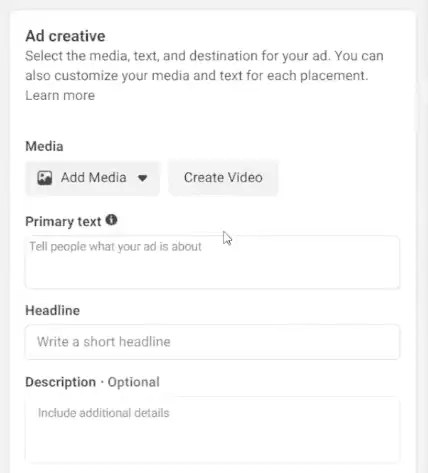This screenshot has height=473, width=428.
Task: Expand the Add Media caret arrow
Action: tap(143, 178)
